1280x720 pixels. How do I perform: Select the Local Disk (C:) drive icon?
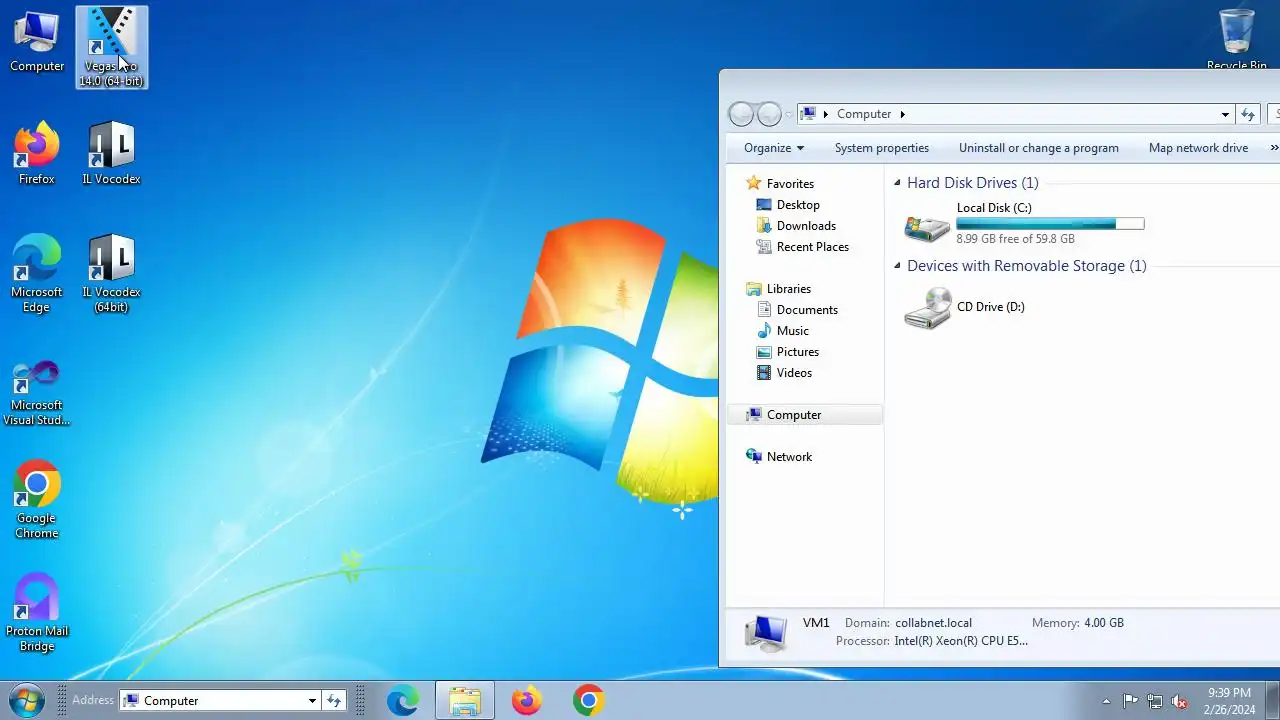[927, 226]
